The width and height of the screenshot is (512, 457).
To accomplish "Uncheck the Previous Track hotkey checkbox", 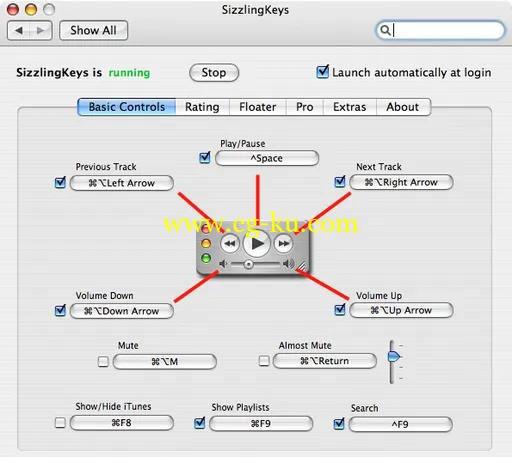I will tap(60, 182).
